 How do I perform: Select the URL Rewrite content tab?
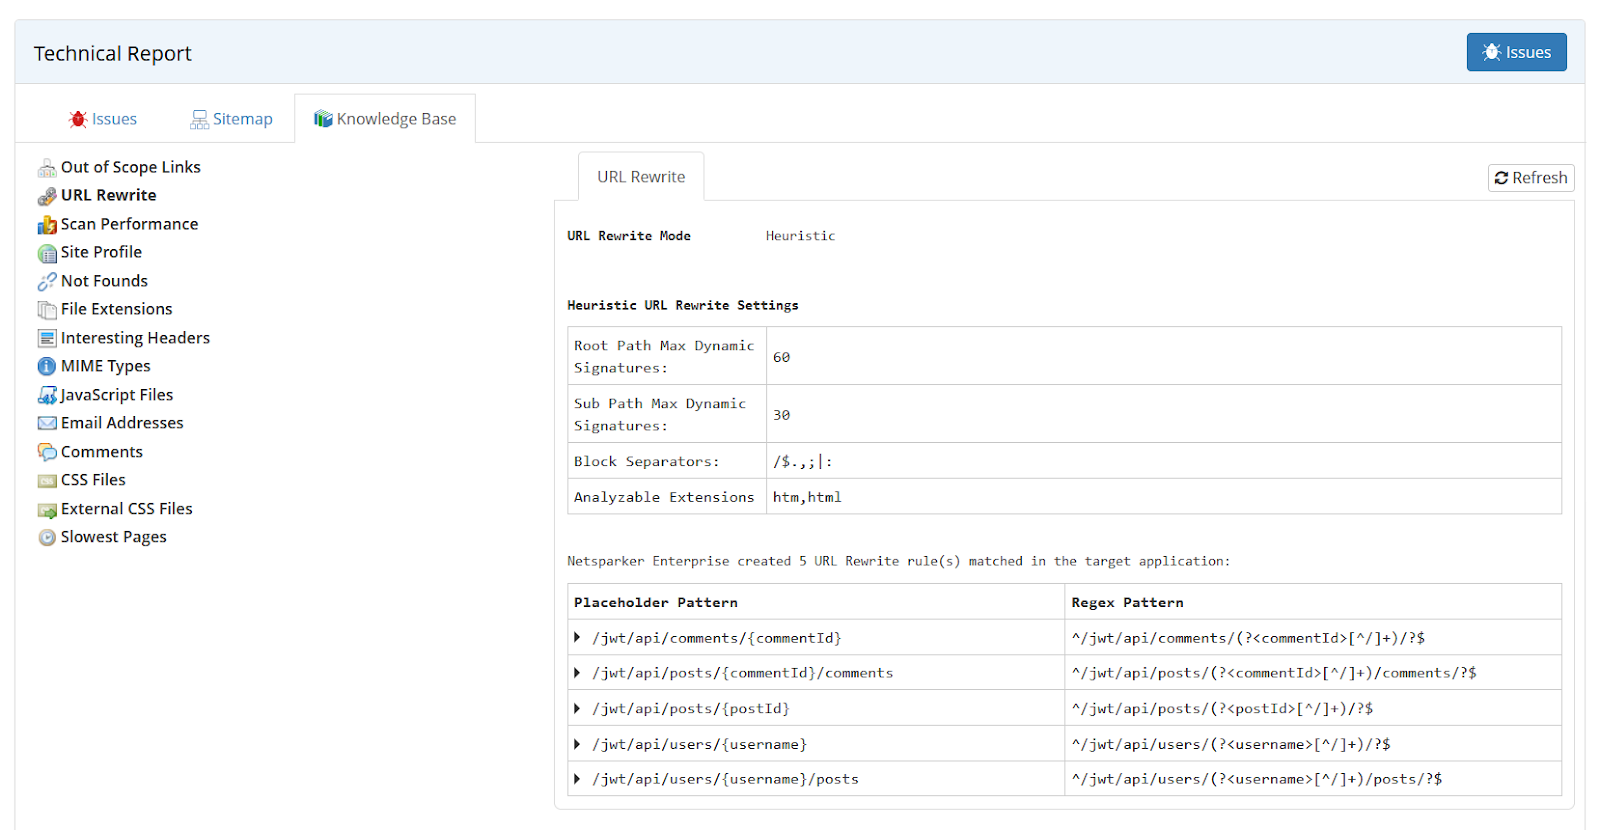click(641, 177)
